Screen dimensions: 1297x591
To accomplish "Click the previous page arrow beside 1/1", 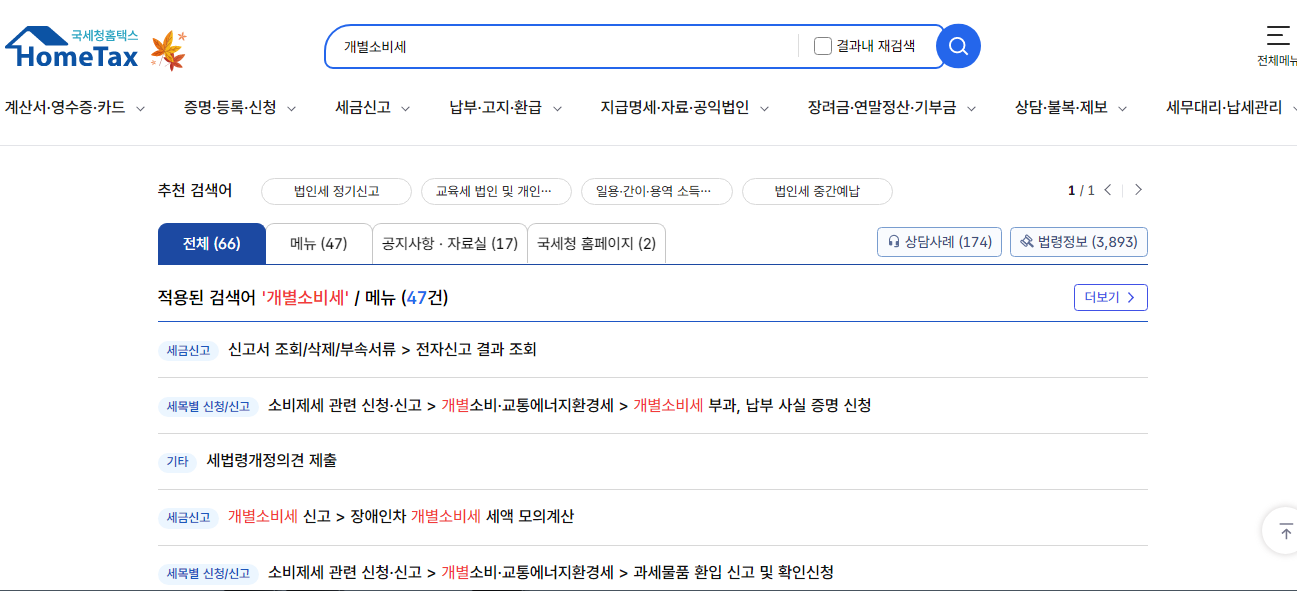I will point(1110,189).
